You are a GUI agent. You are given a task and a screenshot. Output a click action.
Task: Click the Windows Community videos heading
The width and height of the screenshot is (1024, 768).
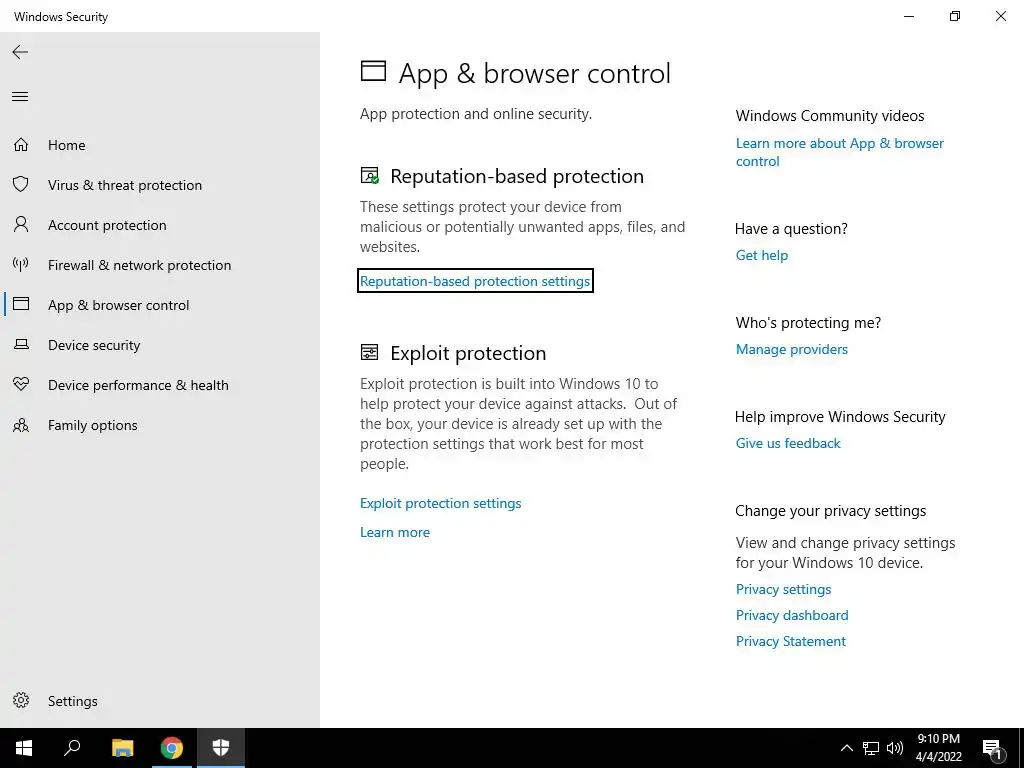(x=829, y=116)
